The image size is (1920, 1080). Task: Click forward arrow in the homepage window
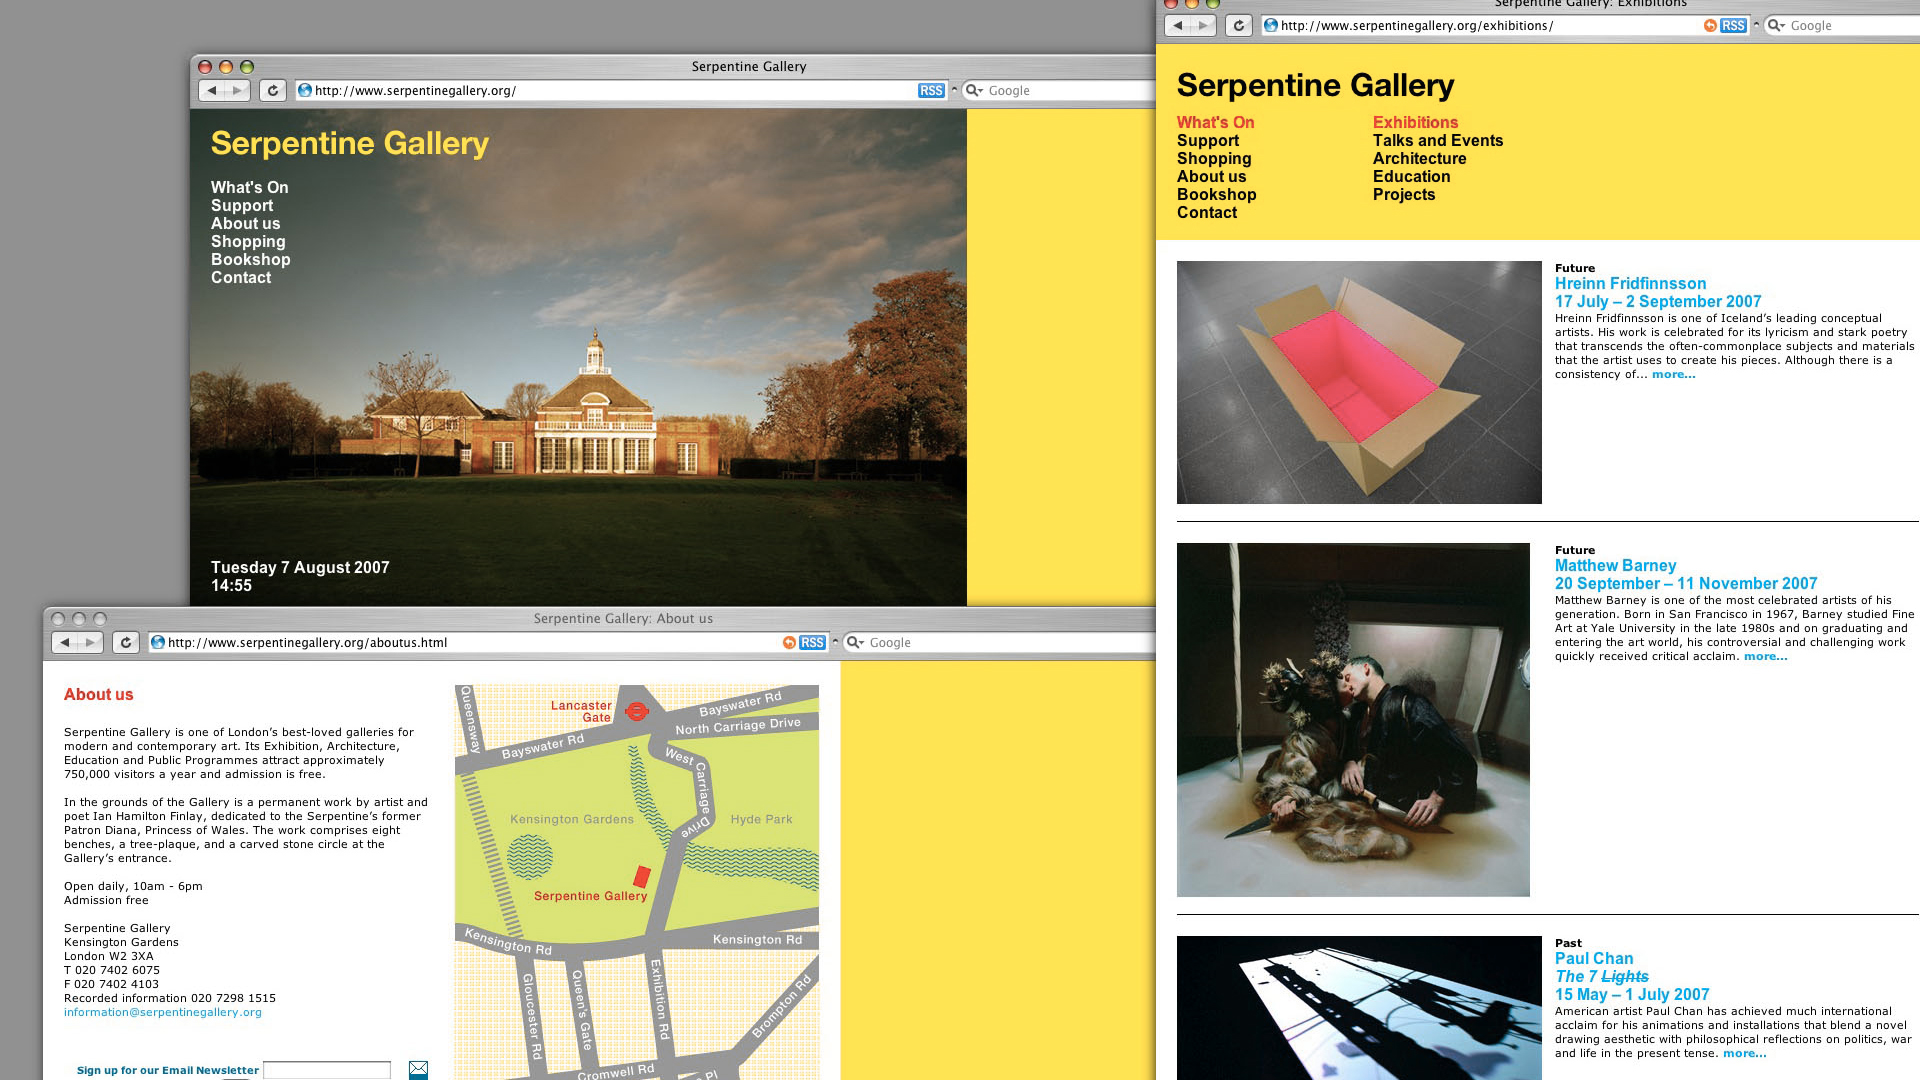point(237,91)
